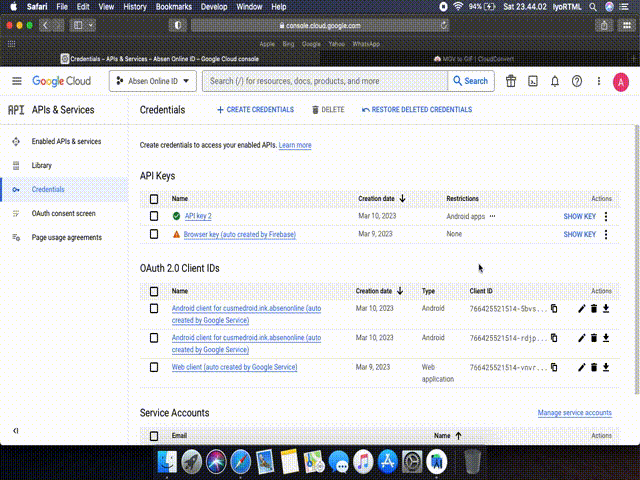The width and height of the screenshot is (640, 480).
Task: Select the first Android client checkbox (5bvs)
Action: pos(154,308)
